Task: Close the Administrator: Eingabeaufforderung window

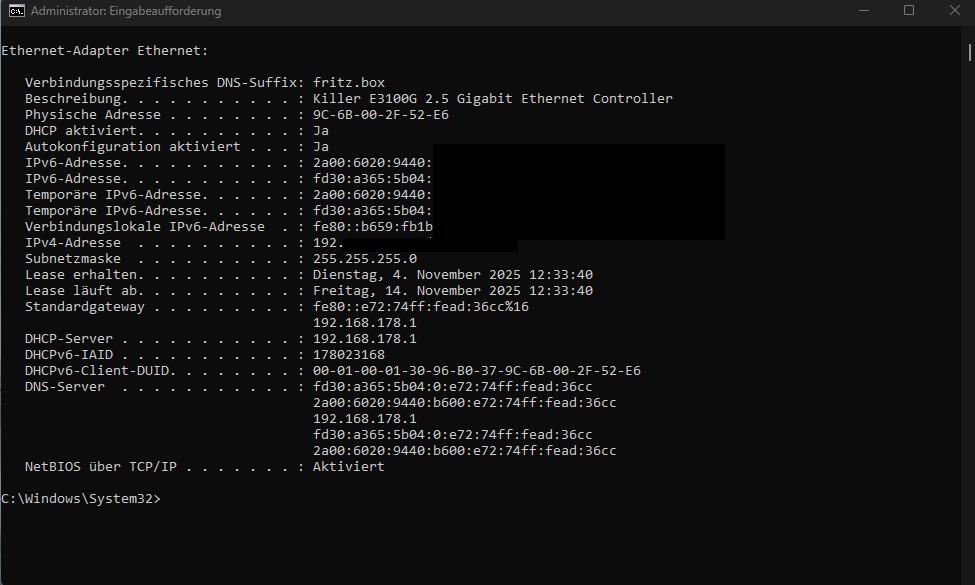Action: coord(954,11)
